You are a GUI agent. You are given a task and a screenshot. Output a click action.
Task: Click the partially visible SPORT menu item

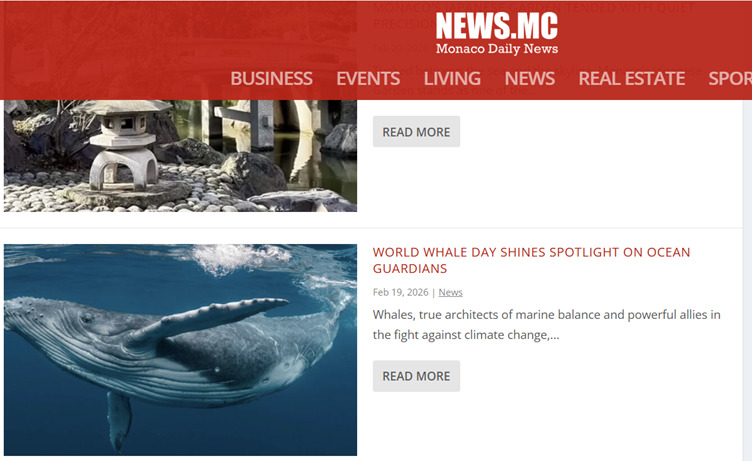point(730,78)
